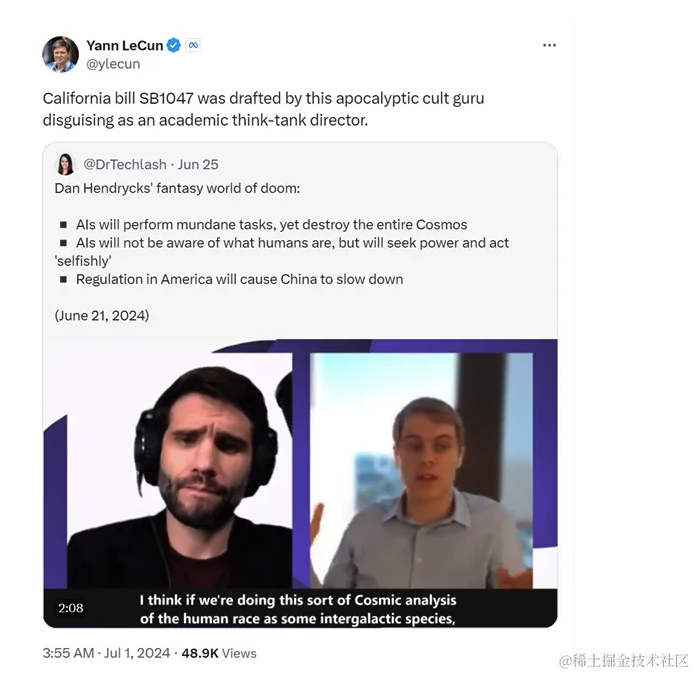The width and height of the screenshot is (694, 674).
Task: Click the Yann LeCun display name
Action: (x=125, y=45)
